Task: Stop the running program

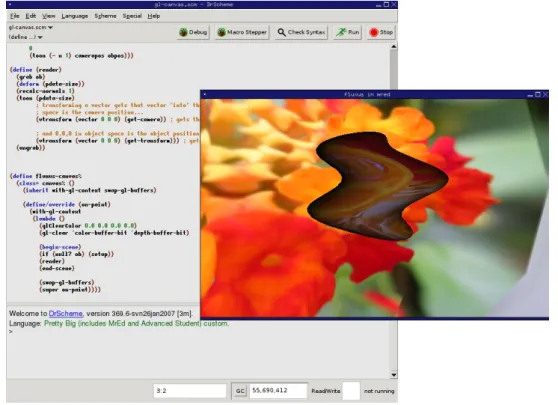Action: coord(381,32)
